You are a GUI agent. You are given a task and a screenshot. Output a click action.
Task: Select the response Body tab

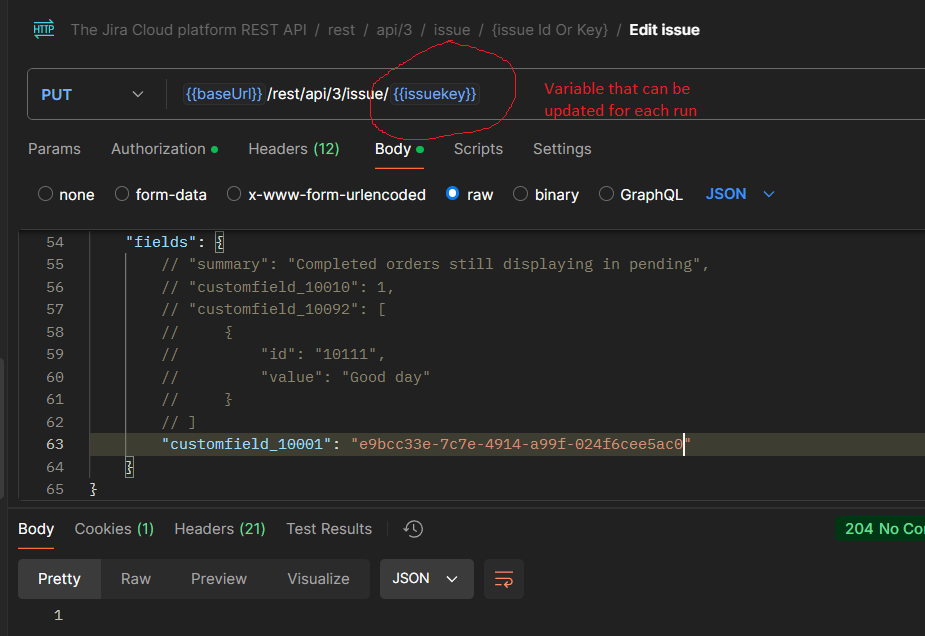click(36, 529)
